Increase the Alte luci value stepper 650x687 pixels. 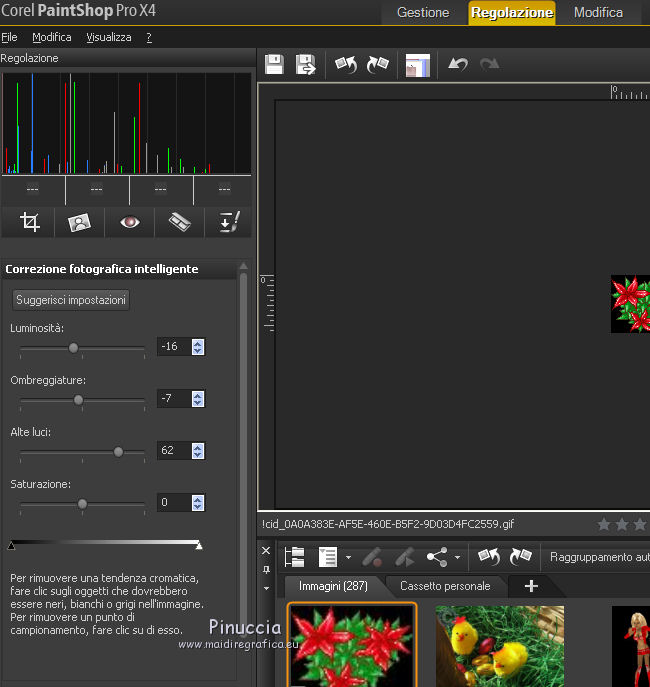(x=198, y=446)
